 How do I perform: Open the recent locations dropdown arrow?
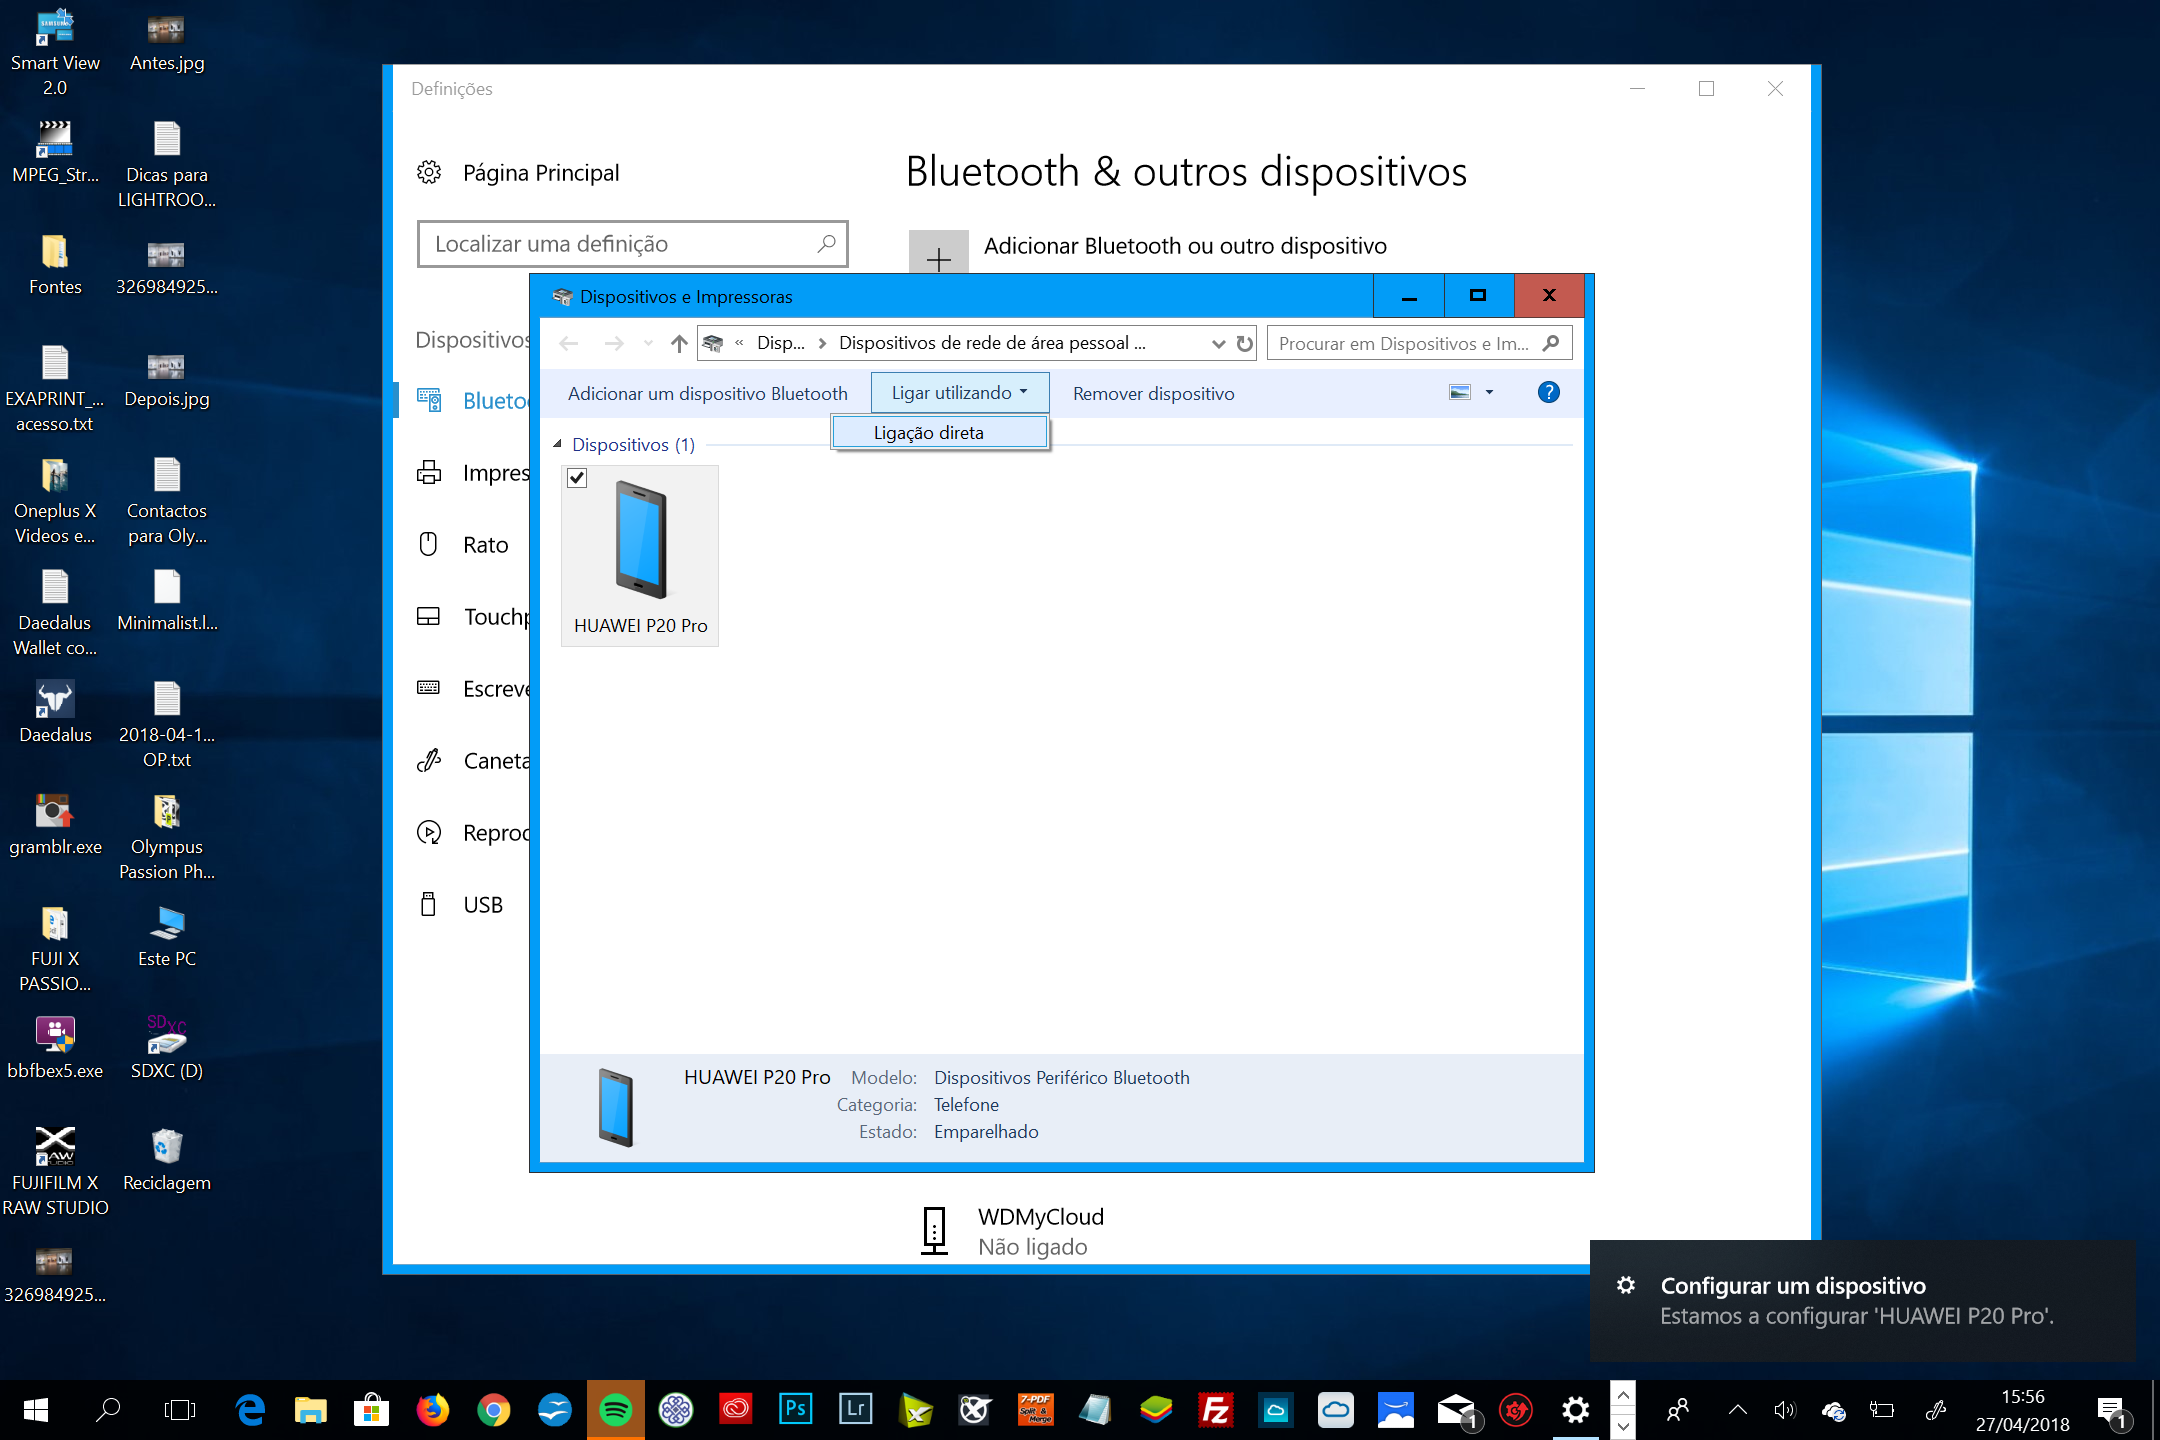click(648, 343)
